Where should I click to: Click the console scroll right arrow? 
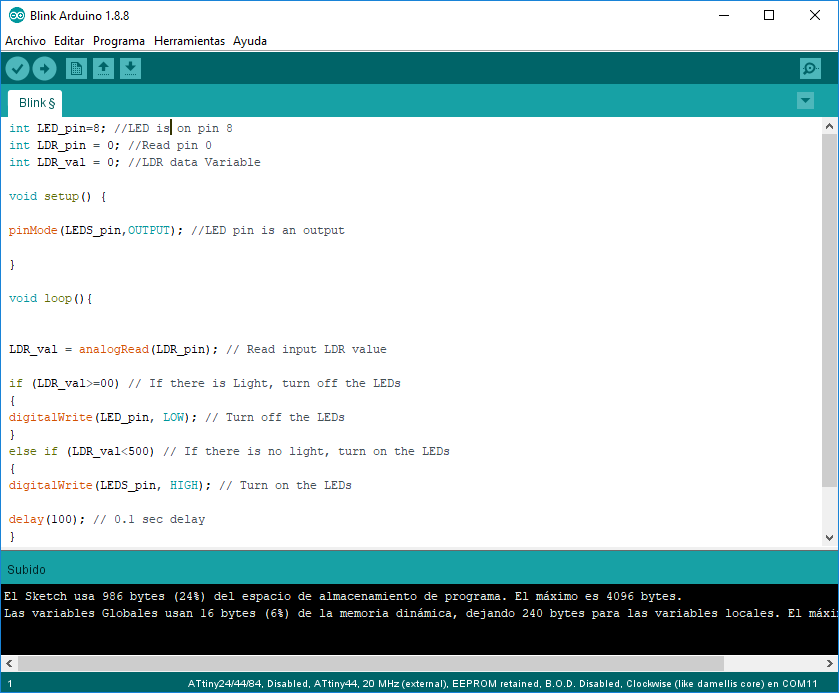[829, 664]
